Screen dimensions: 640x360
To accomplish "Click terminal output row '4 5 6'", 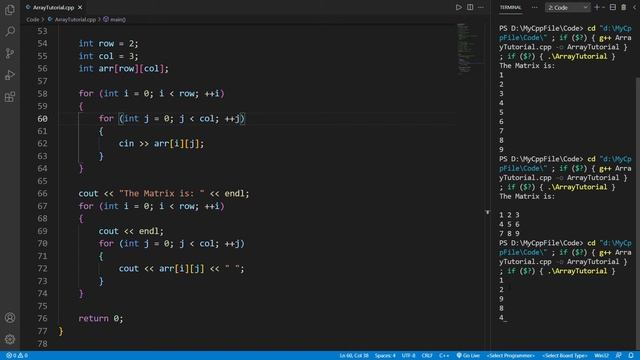I will (509, 224).
